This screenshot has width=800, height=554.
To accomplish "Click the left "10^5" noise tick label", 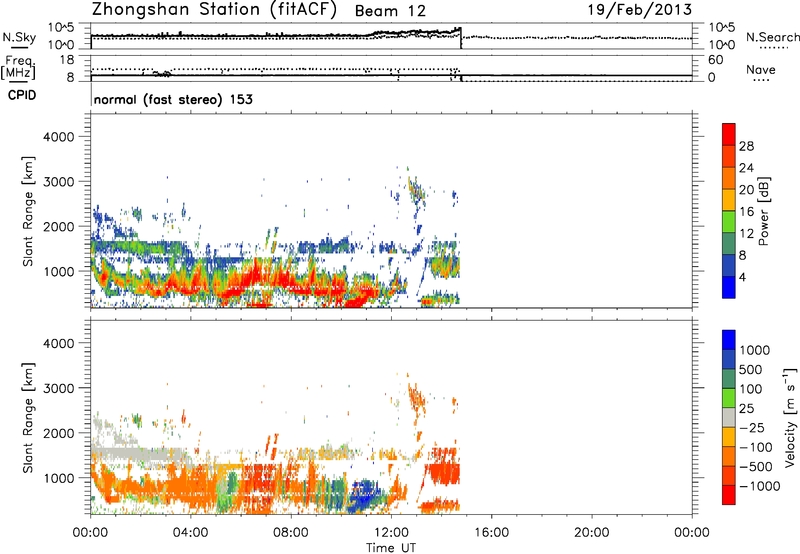I will point(62,28).
